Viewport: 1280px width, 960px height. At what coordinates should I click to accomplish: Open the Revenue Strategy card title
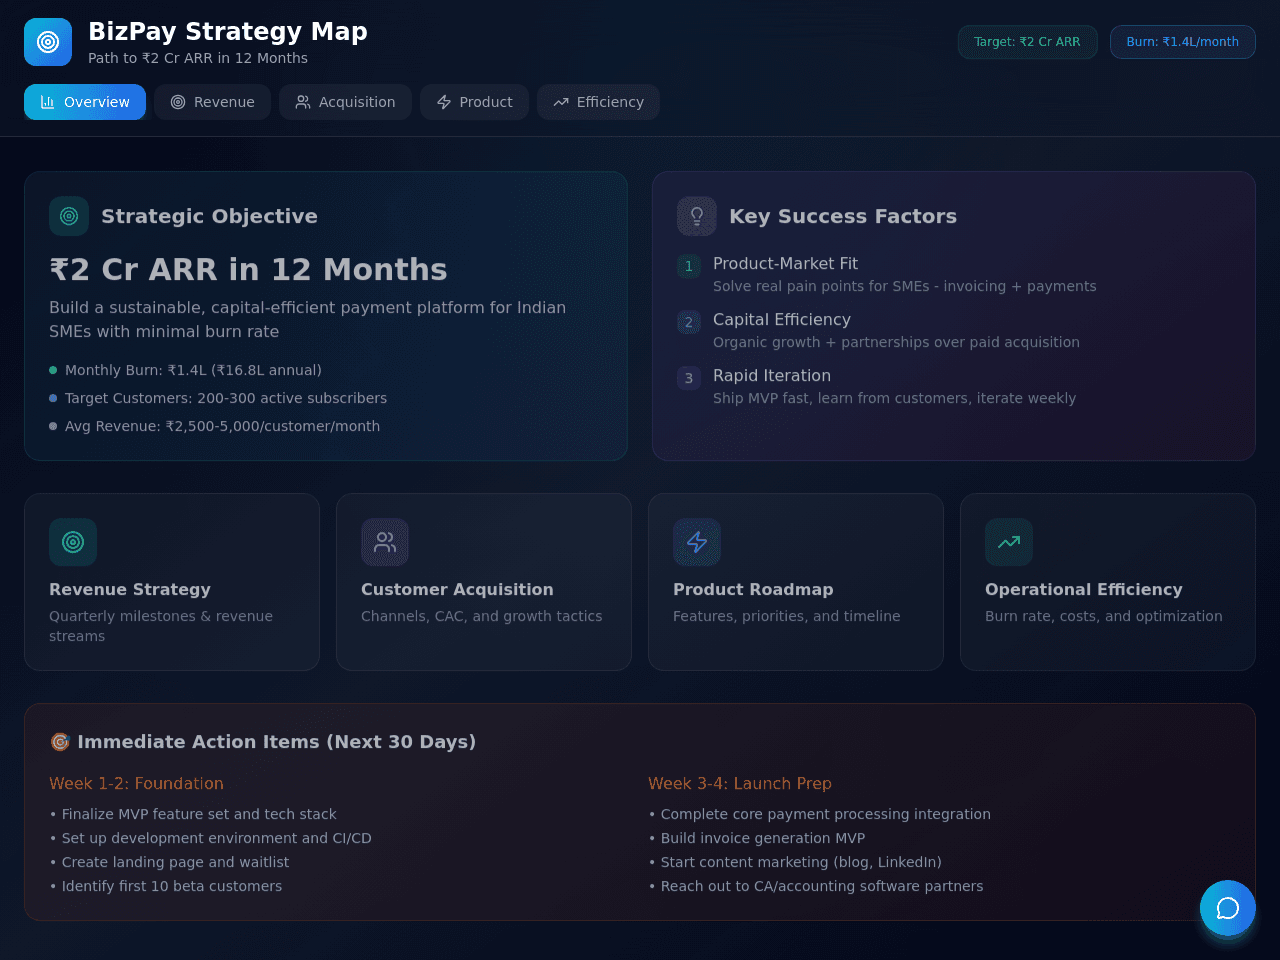coord(130,589)
